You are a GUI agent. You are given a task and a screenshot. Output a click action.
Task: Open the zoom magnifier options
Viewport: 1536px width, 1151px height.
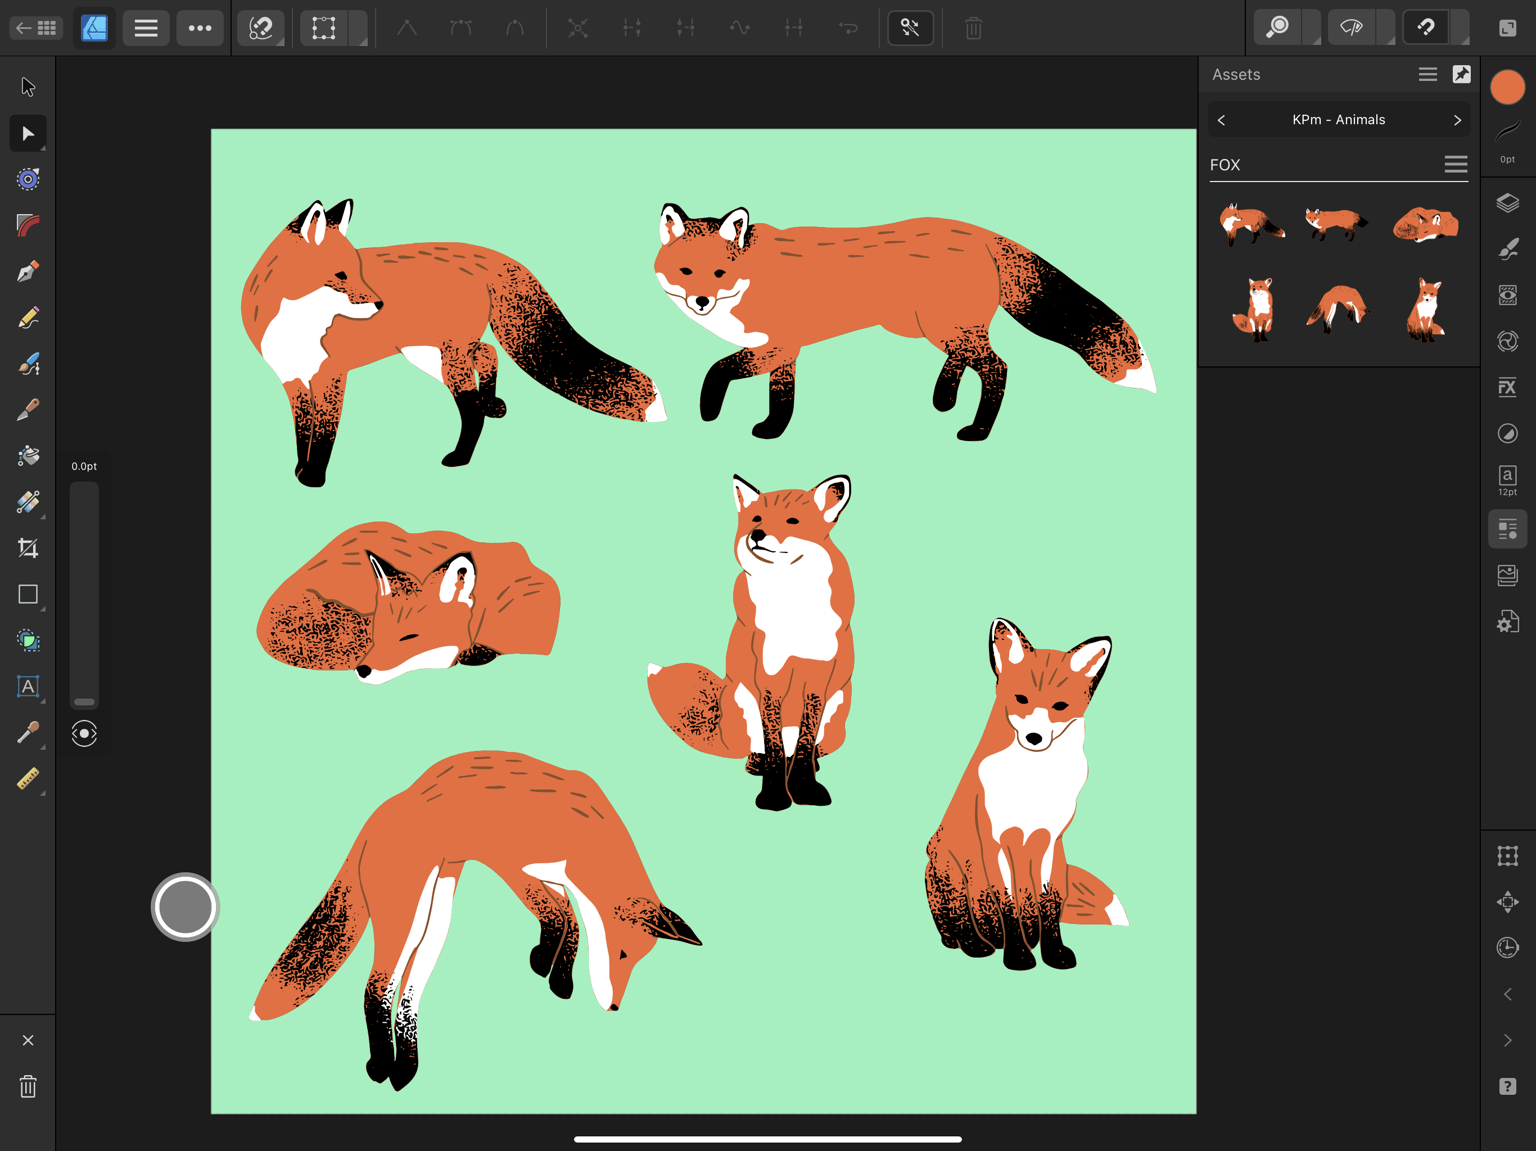point(1278,28)
